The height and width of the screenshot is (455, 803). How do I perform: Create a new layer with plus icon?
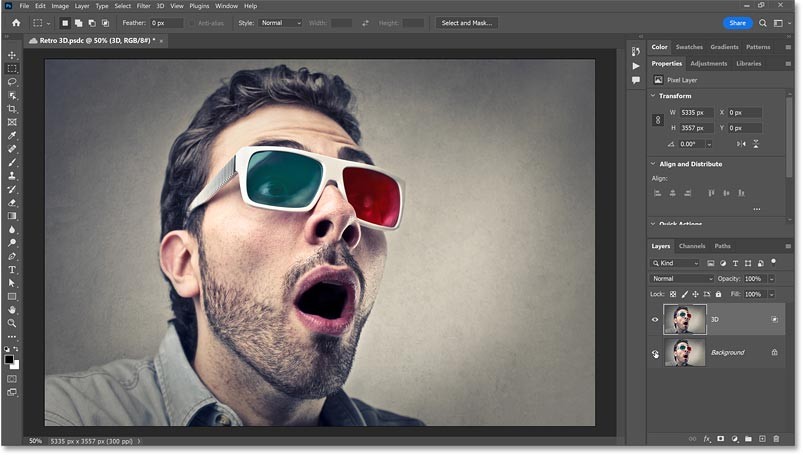pyautogui.click(x=762, y=438)
